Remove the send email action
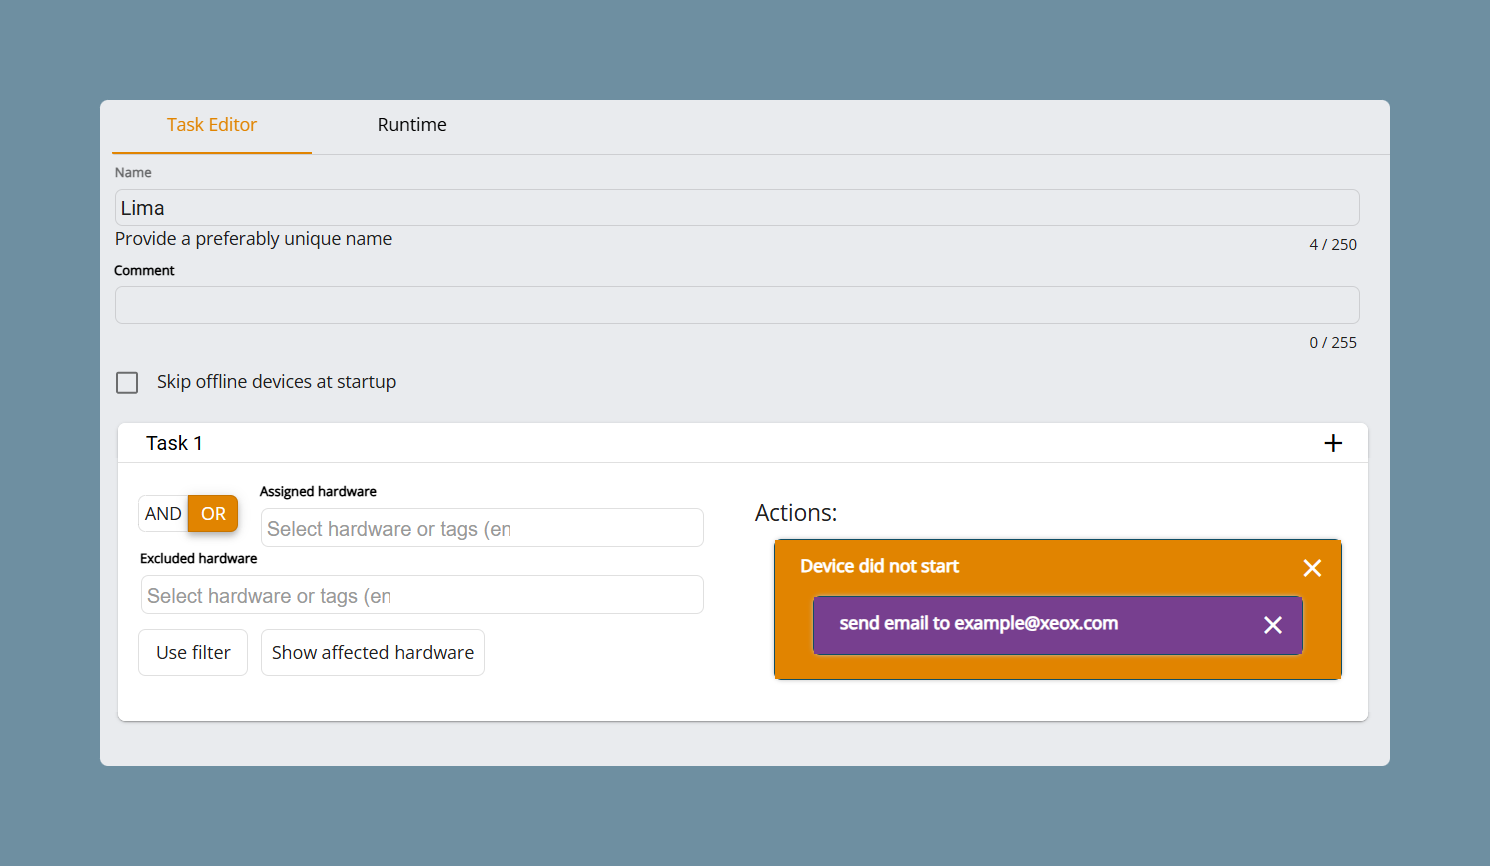This screenshot has width=1490, height=866. click(1272, 625)
